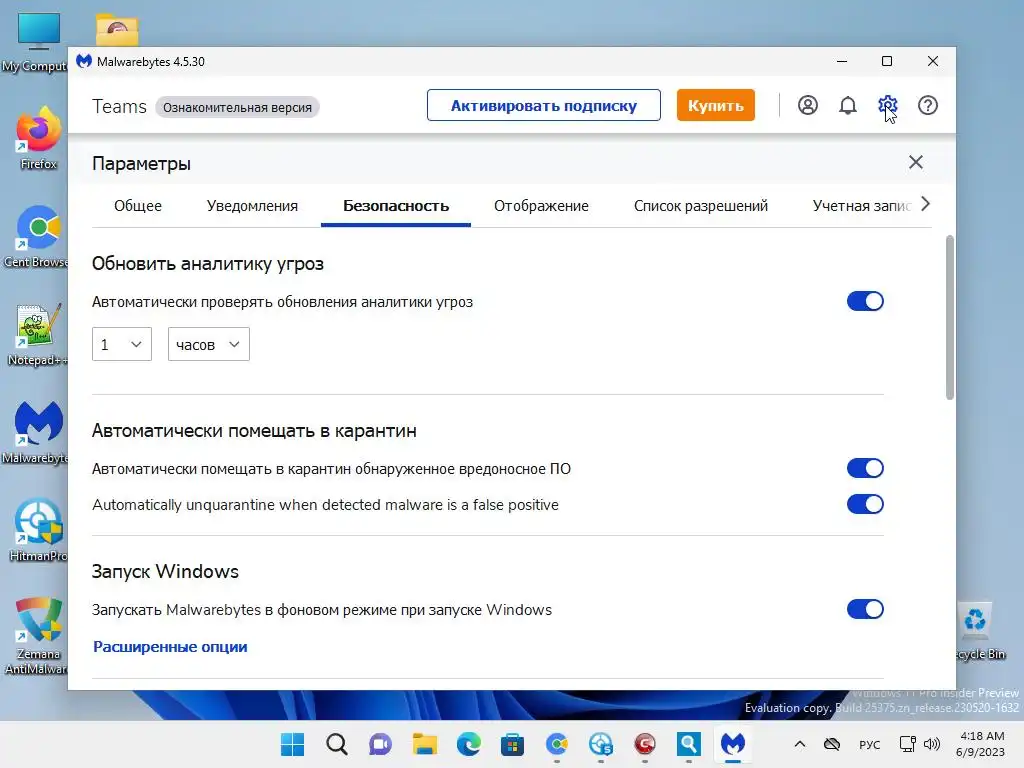Launch Microsoft Edge from the taskbar
This screenshot has height=768, width=1024.
point(468,744)
